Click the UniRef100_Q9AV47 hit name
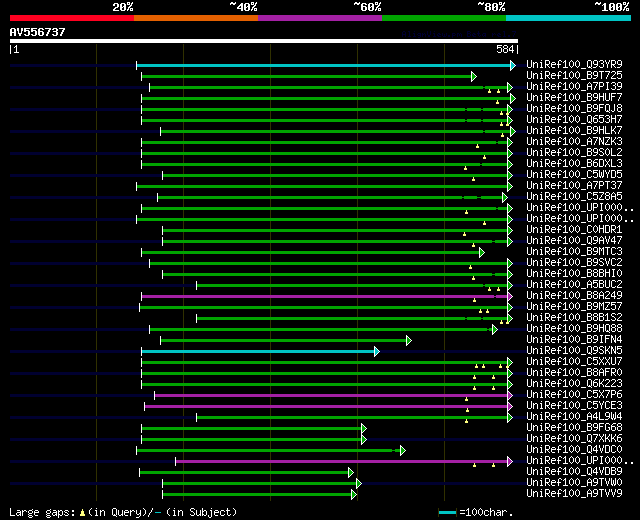 point(574,241)
